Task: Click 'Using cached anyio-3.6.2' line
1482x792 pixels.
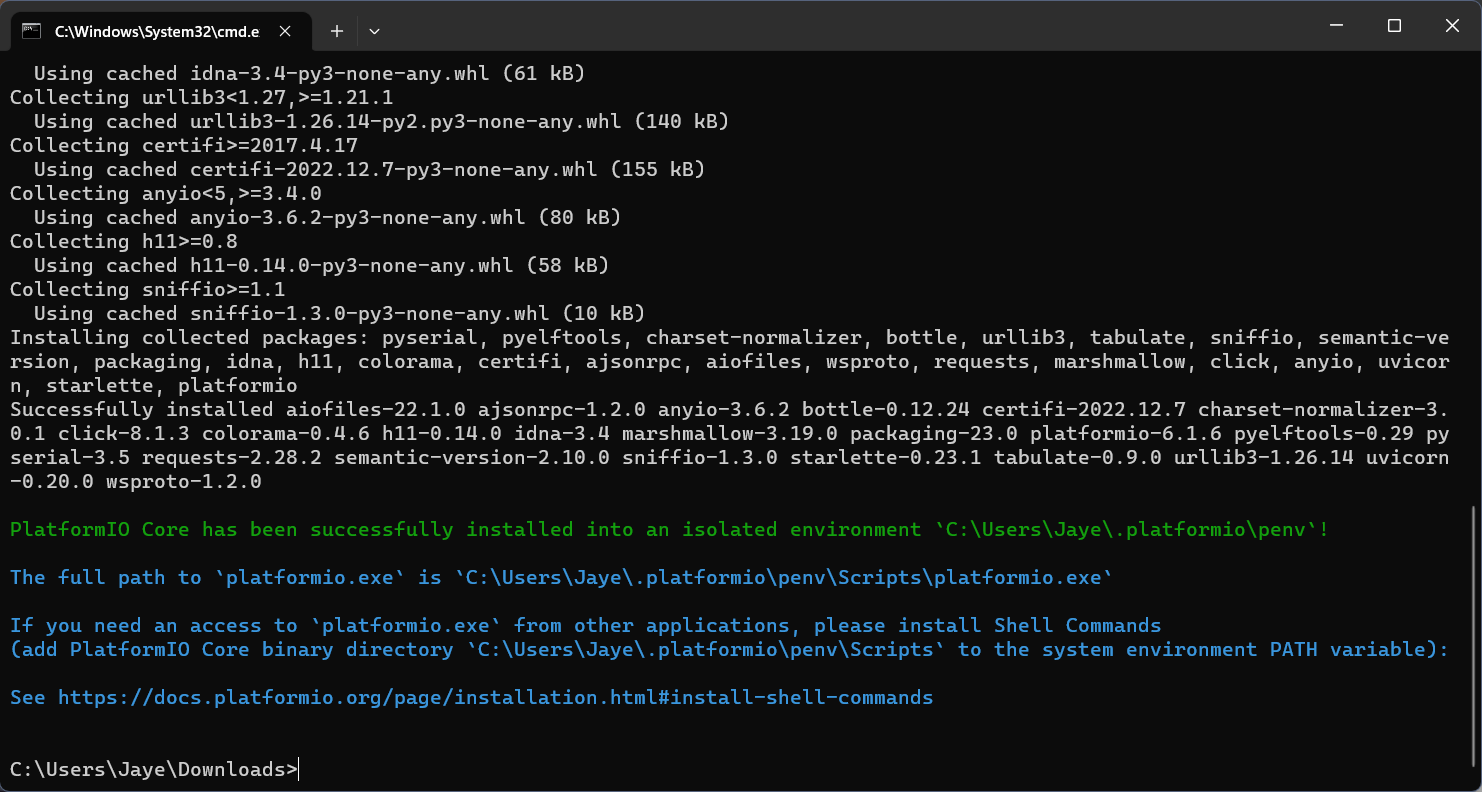Action: pyautogui.click(x=327, y=217)
